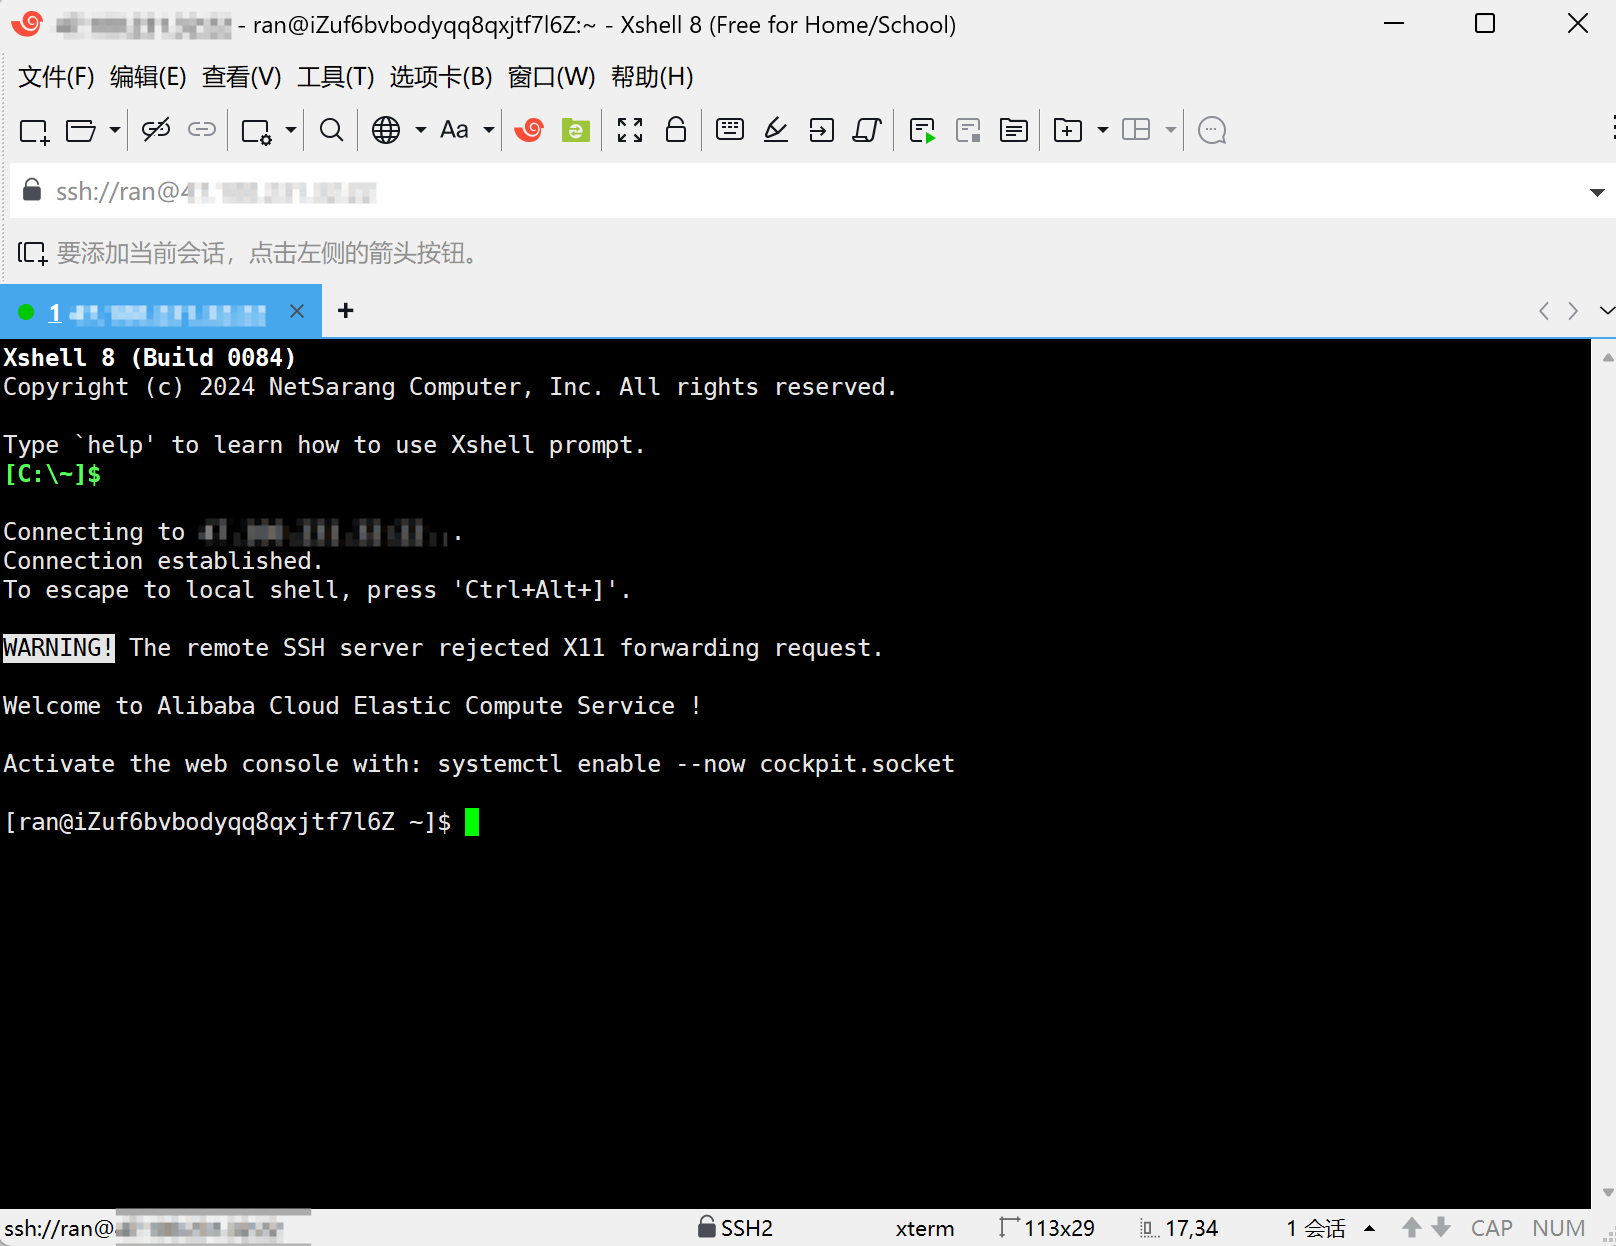Expand the font dropdown arrow
1616x1246 pixels.
(x=488, y=130)
